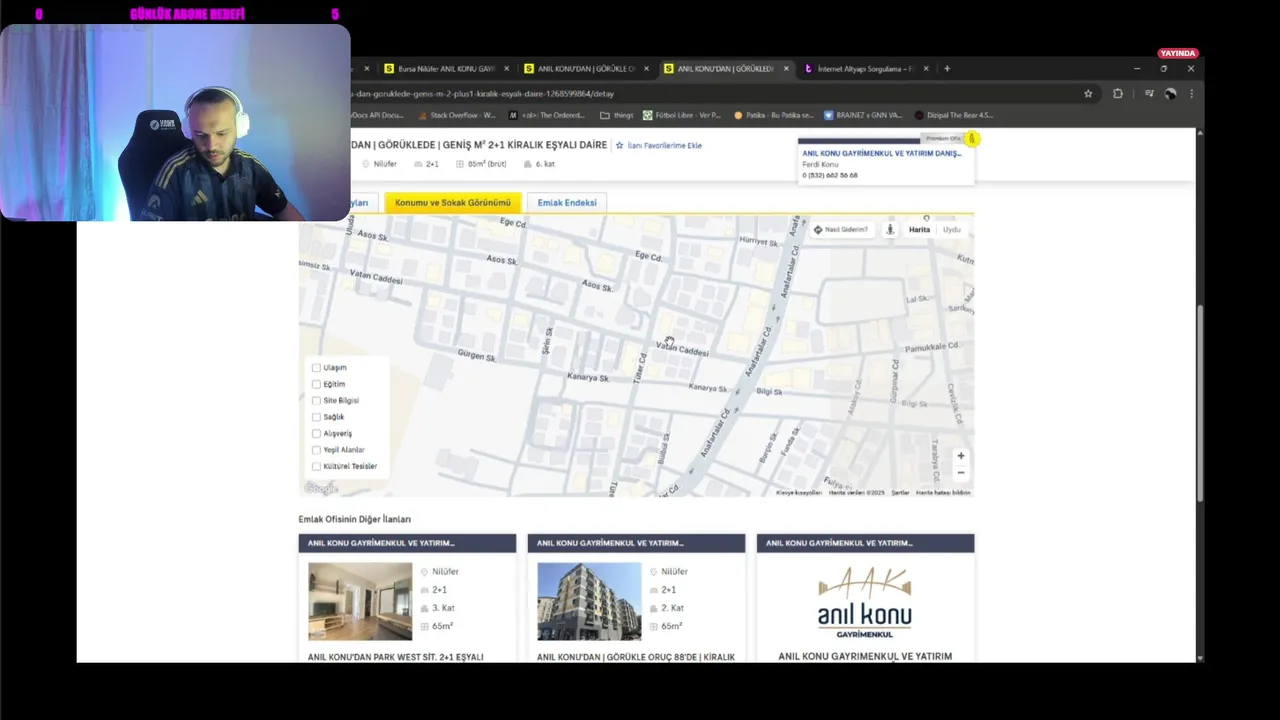Switch map to Harita view
Screen dimensions: 1280x720
pos(919,230)
